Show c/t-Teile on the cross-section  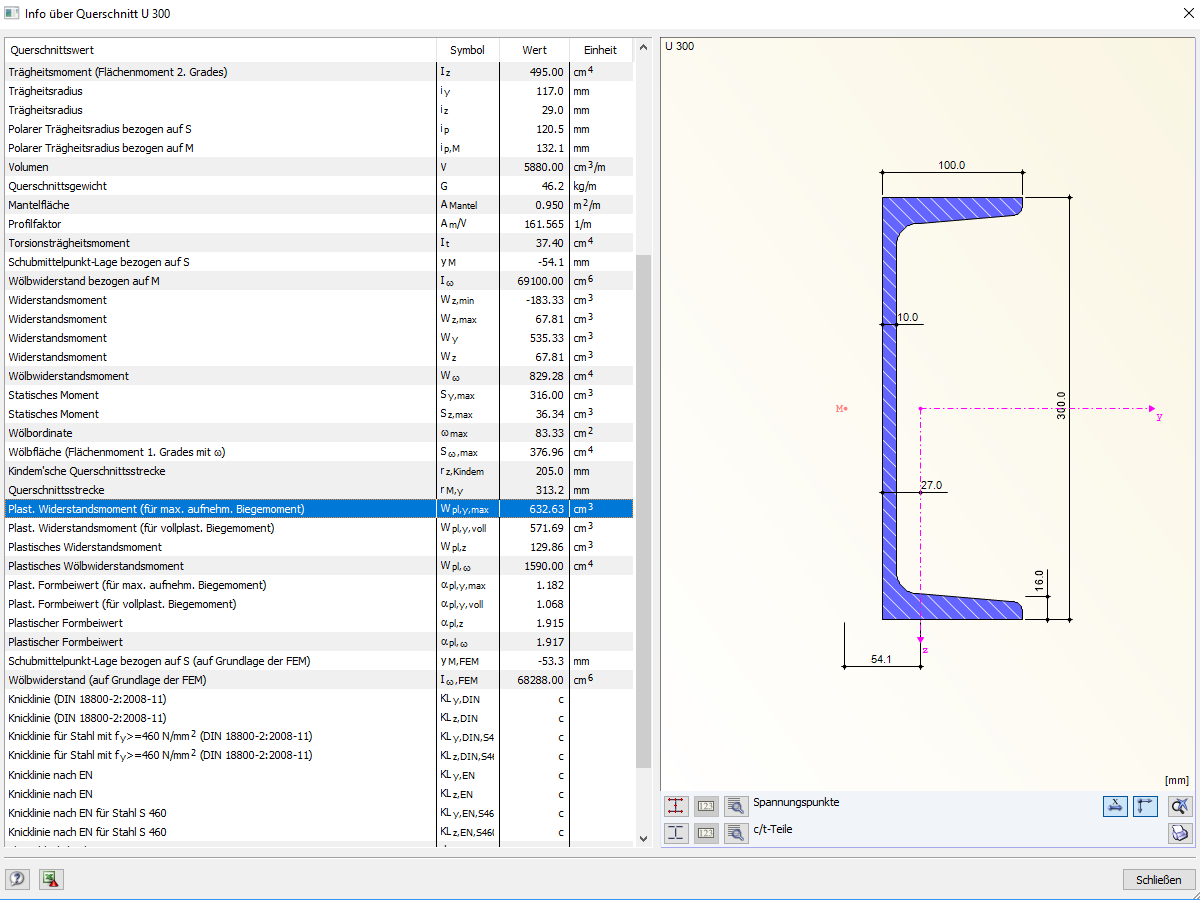click(x=677, y=833)
